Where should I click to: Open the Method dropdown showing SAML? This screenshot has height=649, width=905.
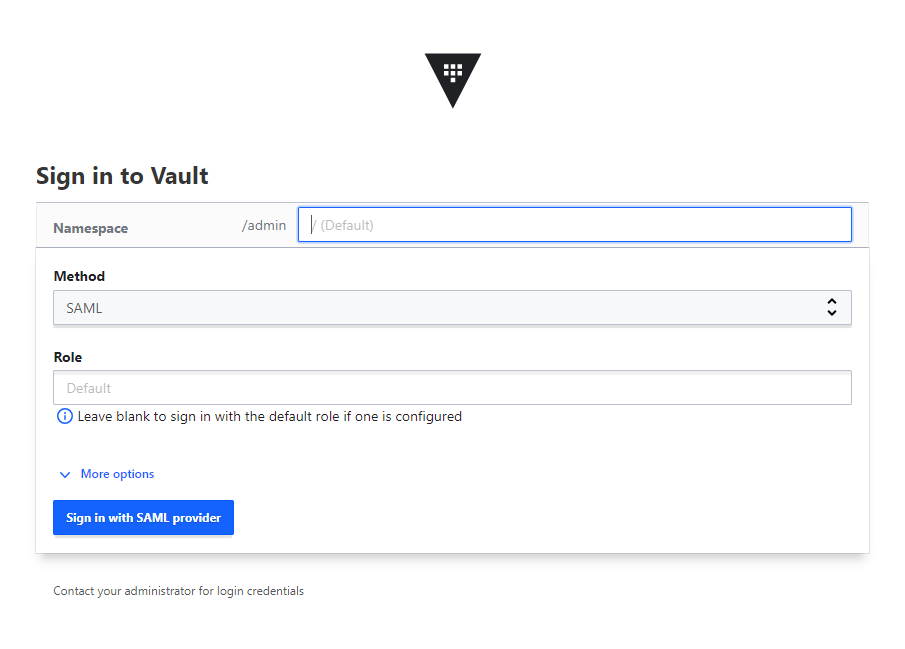point(452,308)
